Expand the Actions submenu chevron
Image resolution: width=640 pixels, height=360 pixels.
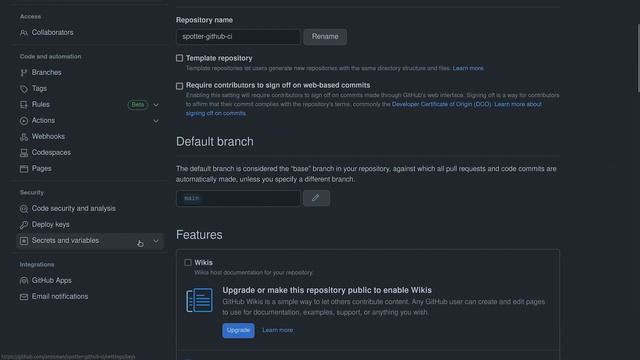[156, 121]
